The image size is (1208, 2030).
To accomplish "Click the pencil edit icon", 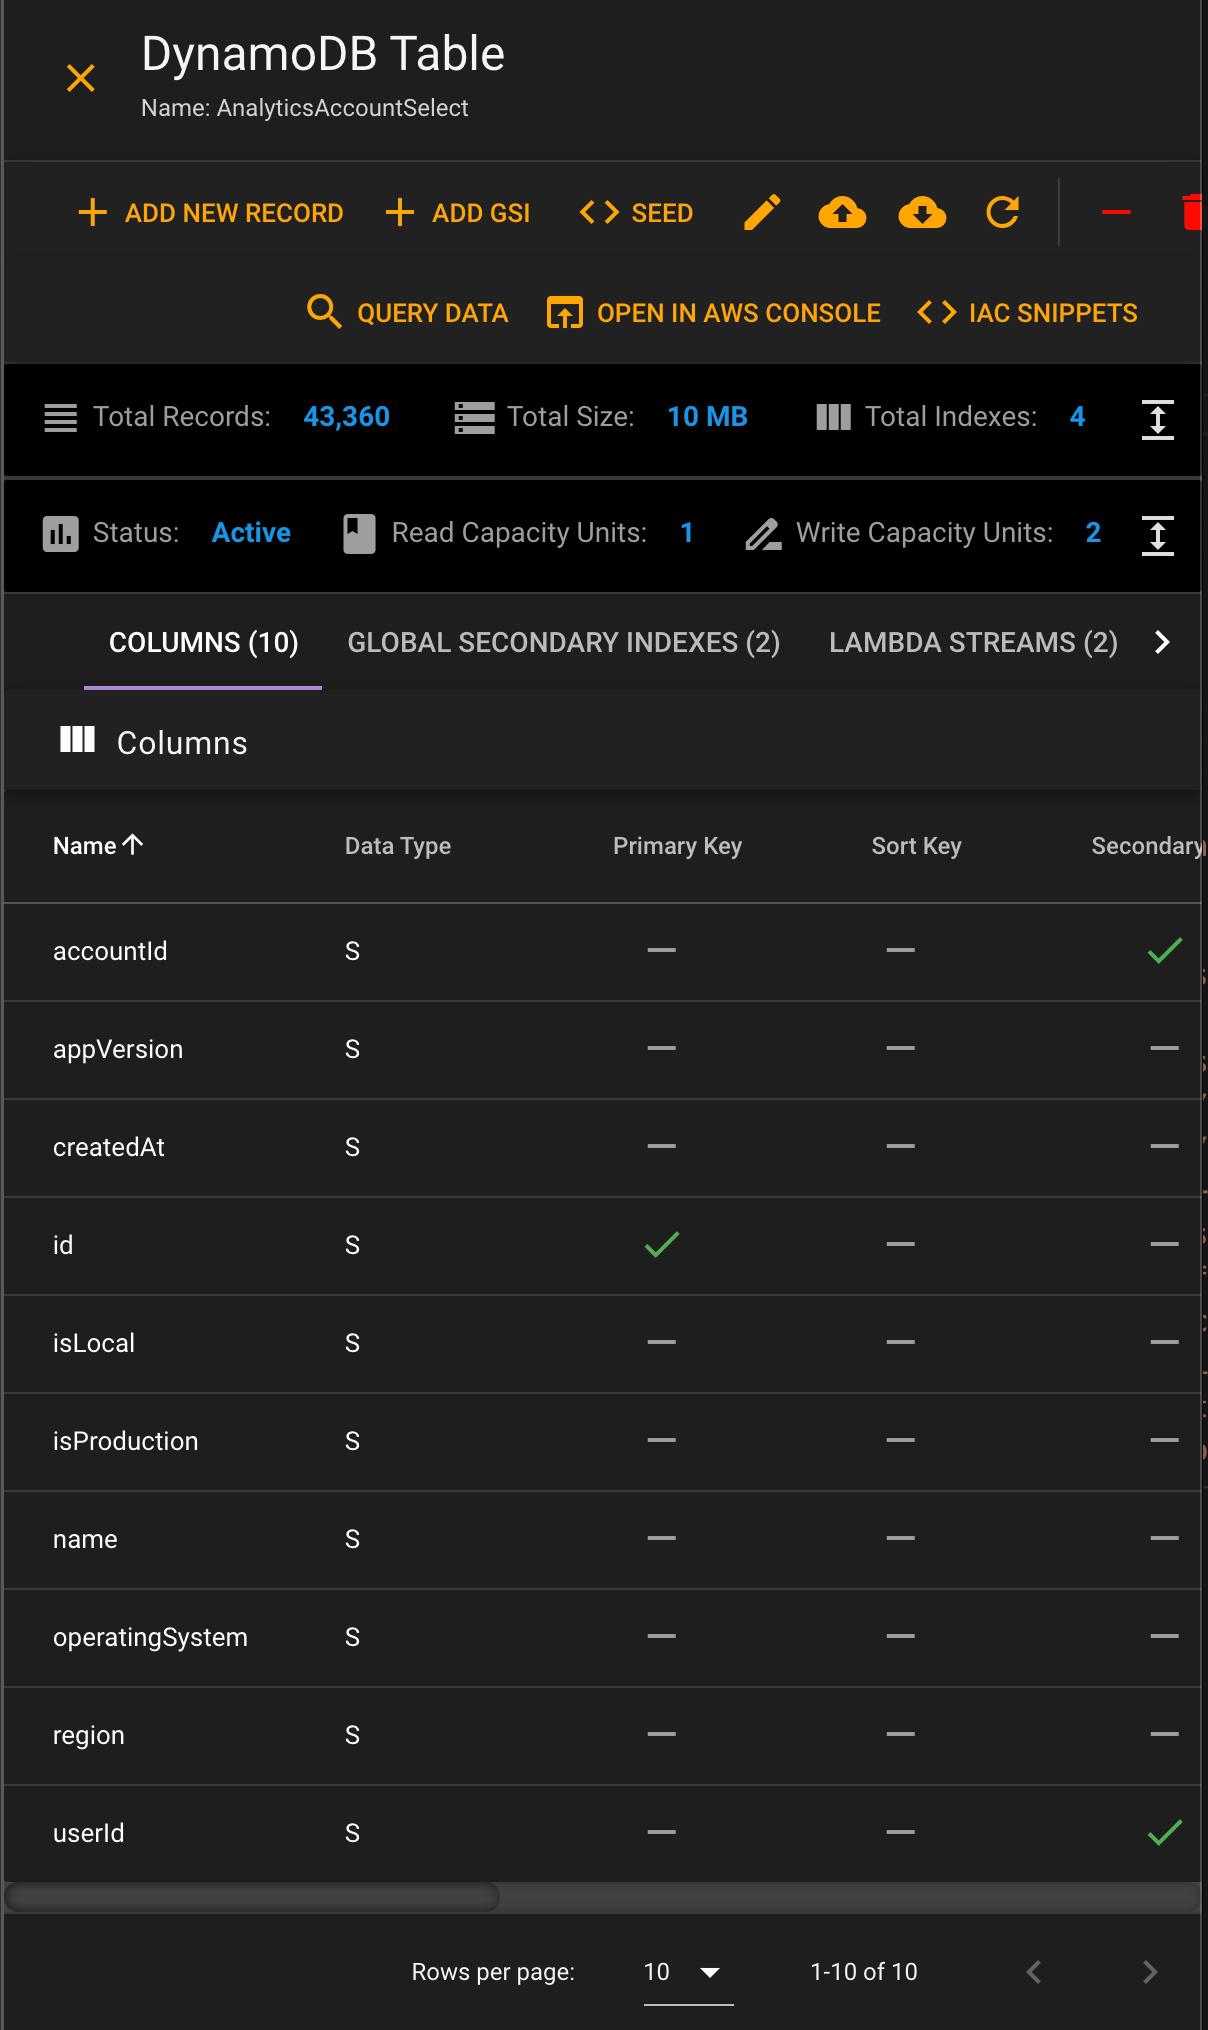I will 762,213.
